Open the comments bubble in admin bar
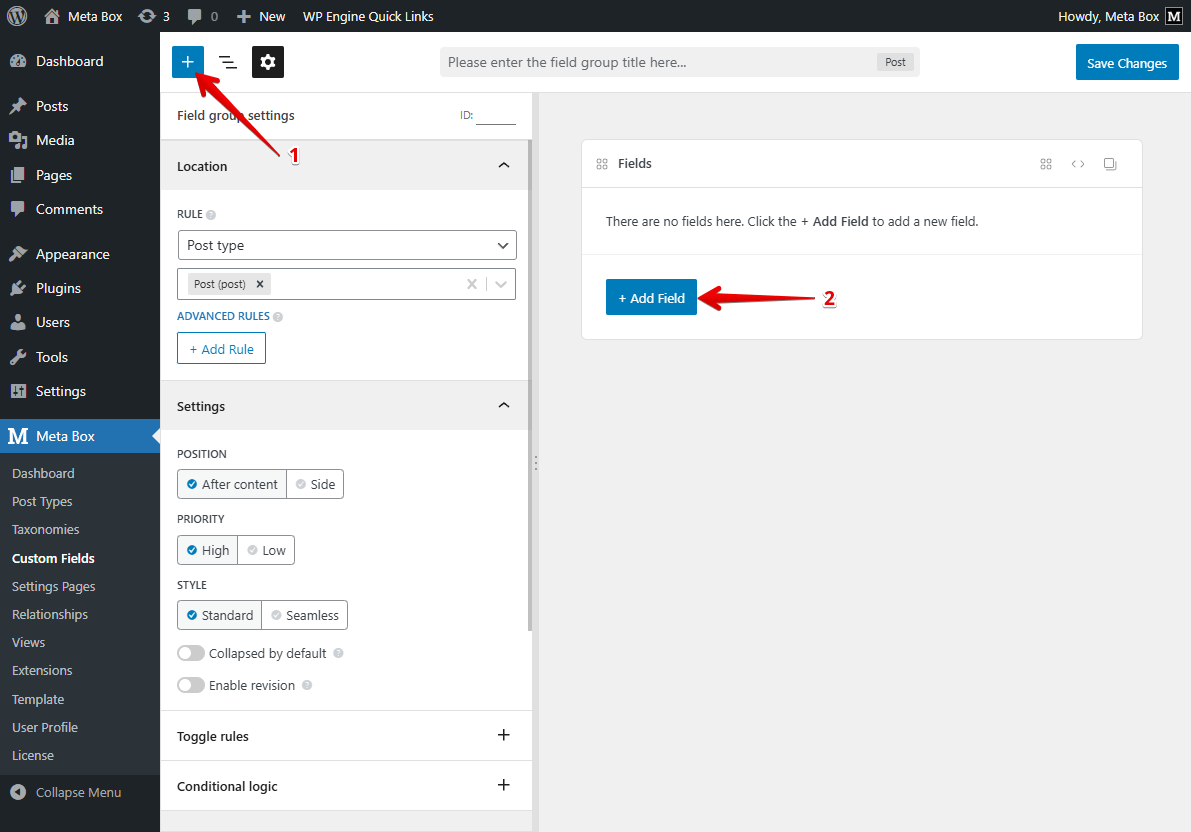 pyautogui.click(x=202, y=16)
